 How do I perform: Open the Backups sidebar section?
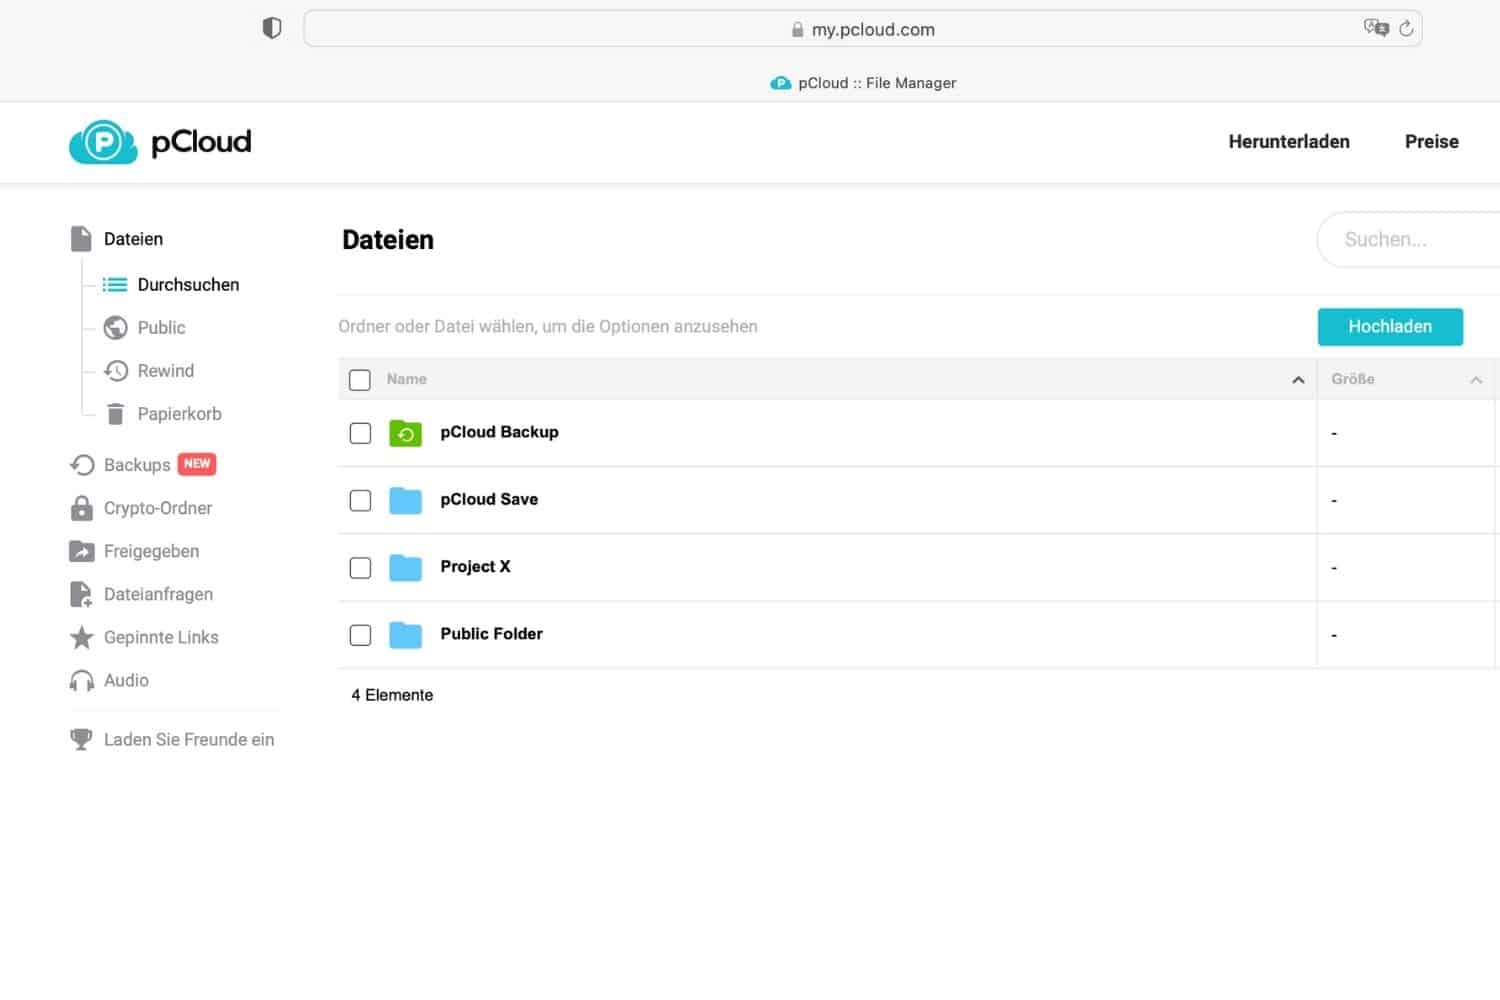pyautogui.click(x=137, y=465)
